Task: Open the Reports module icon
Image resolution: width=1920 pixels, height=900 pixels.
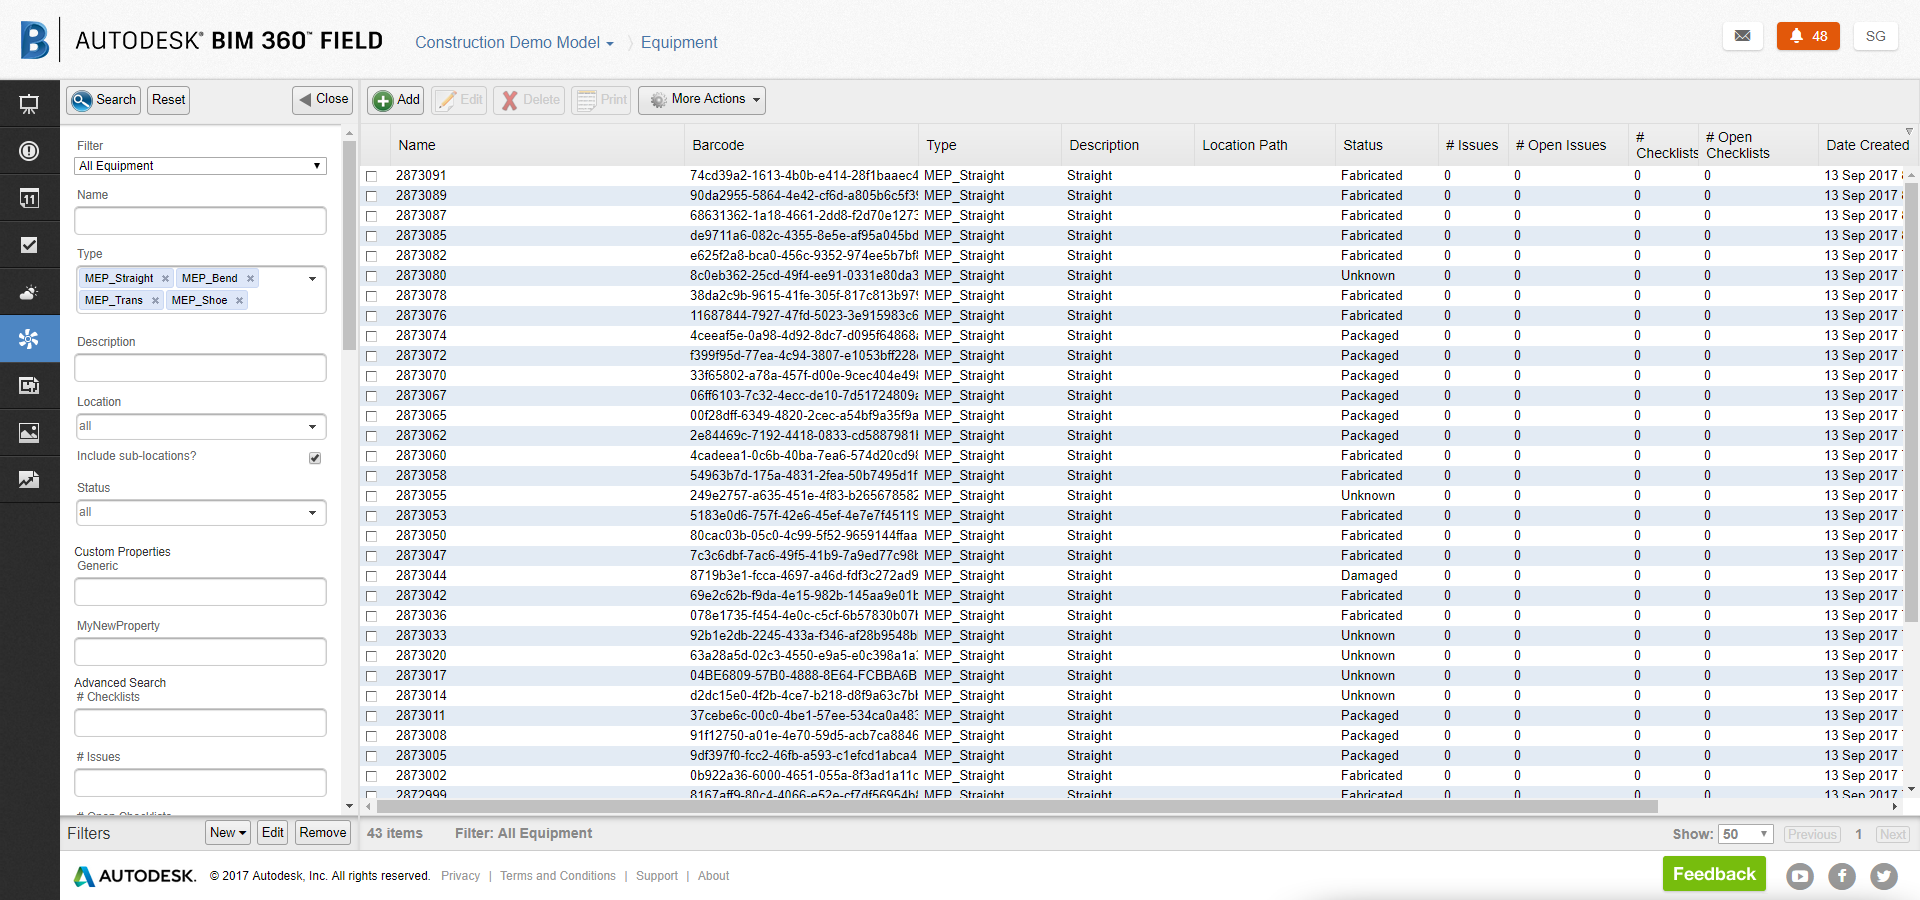Action: pyautogui.click(x=30, y=479)
